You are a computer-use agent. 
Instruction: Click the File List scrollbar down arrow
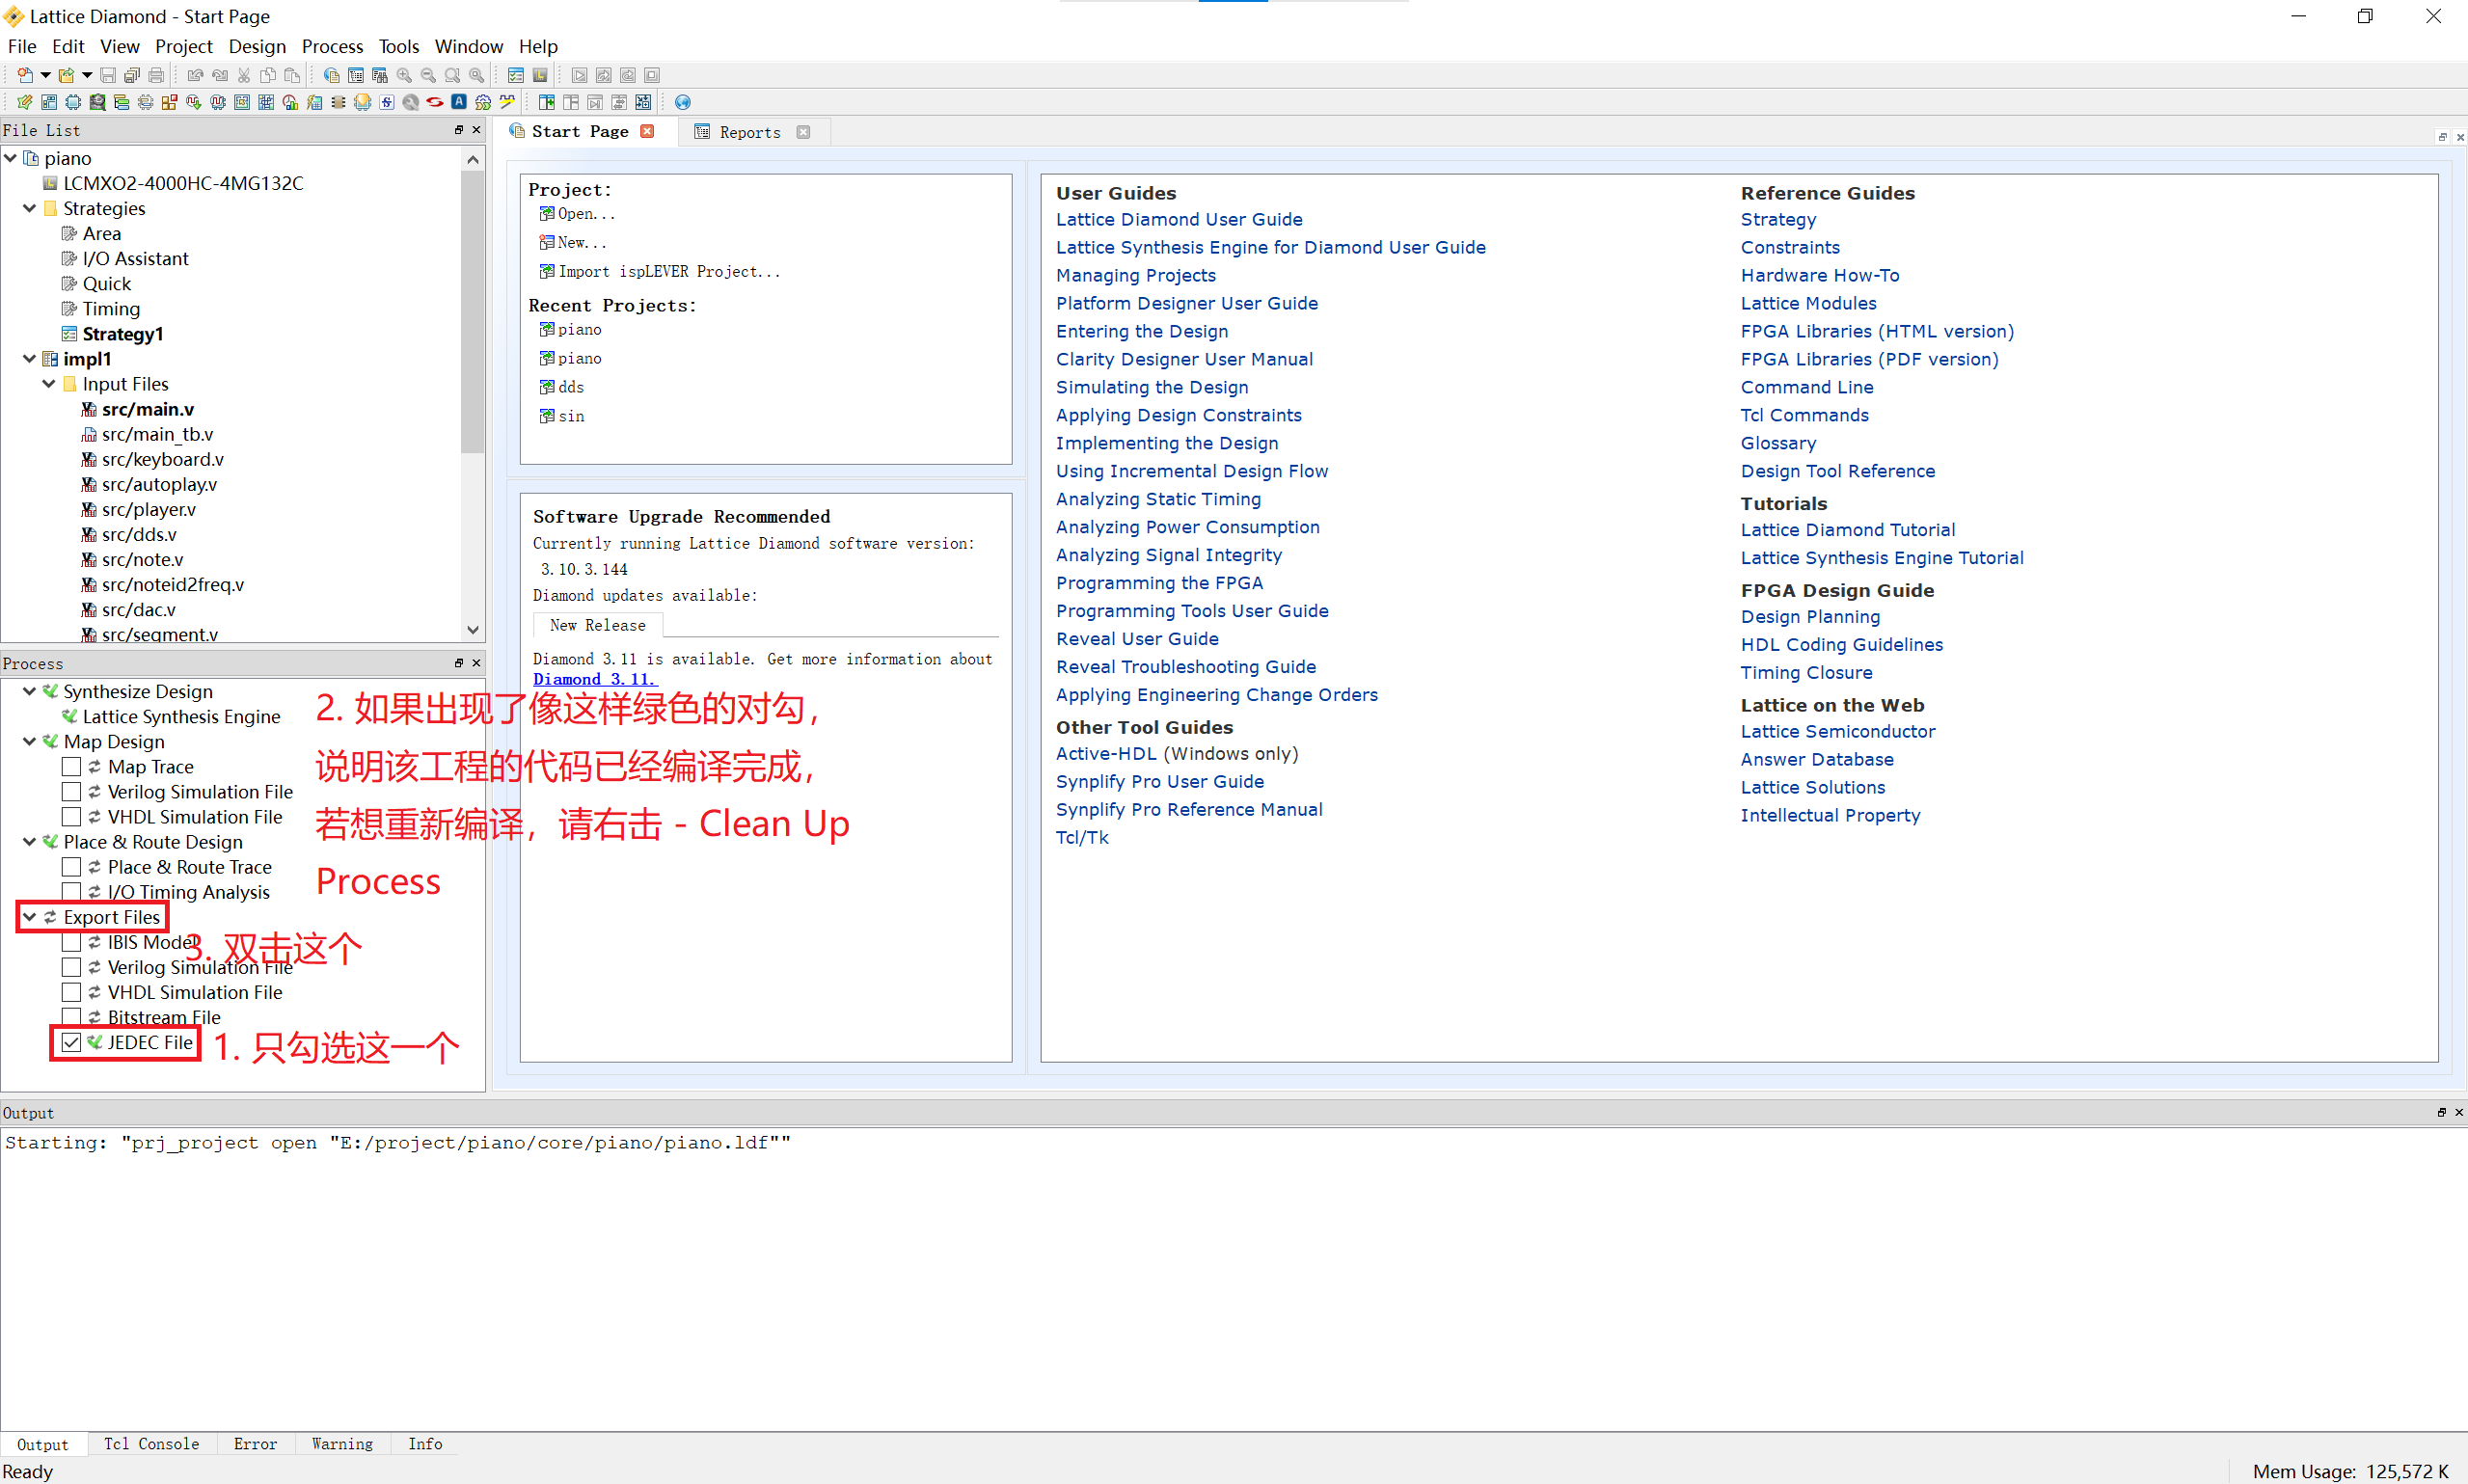473,630
